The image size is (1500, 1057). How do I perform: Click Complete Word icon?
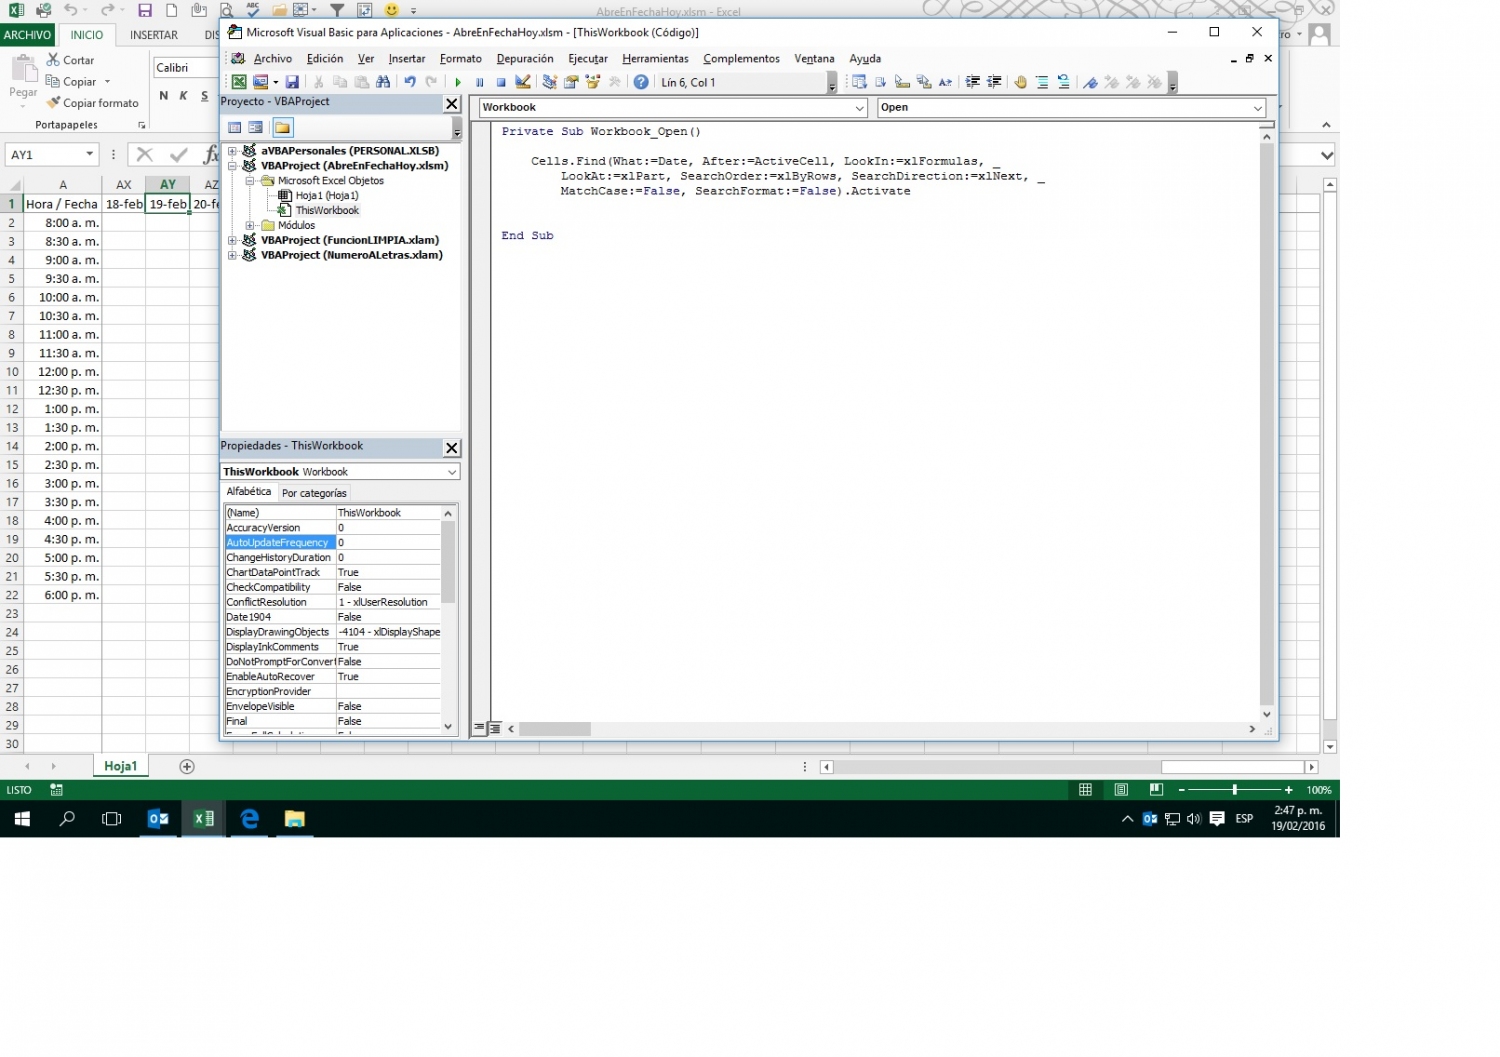[x=945, y=82]
